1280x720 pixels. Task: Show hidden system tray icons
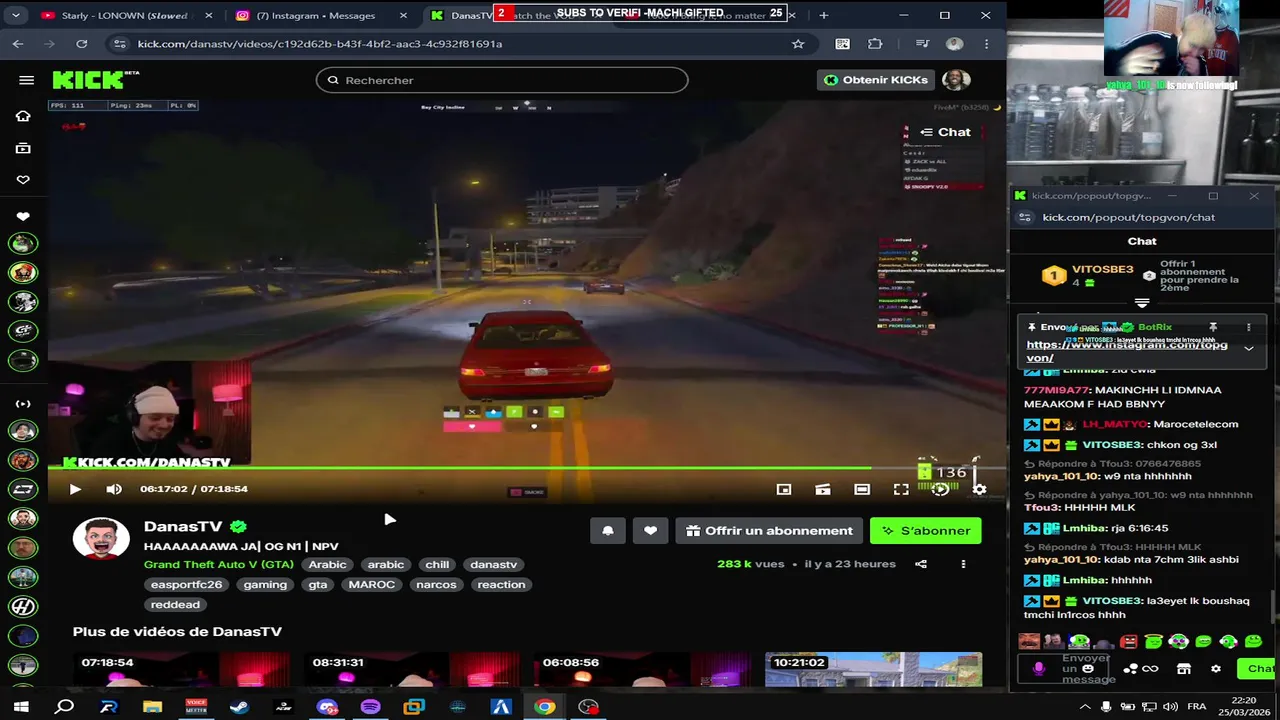[1085, 707]
